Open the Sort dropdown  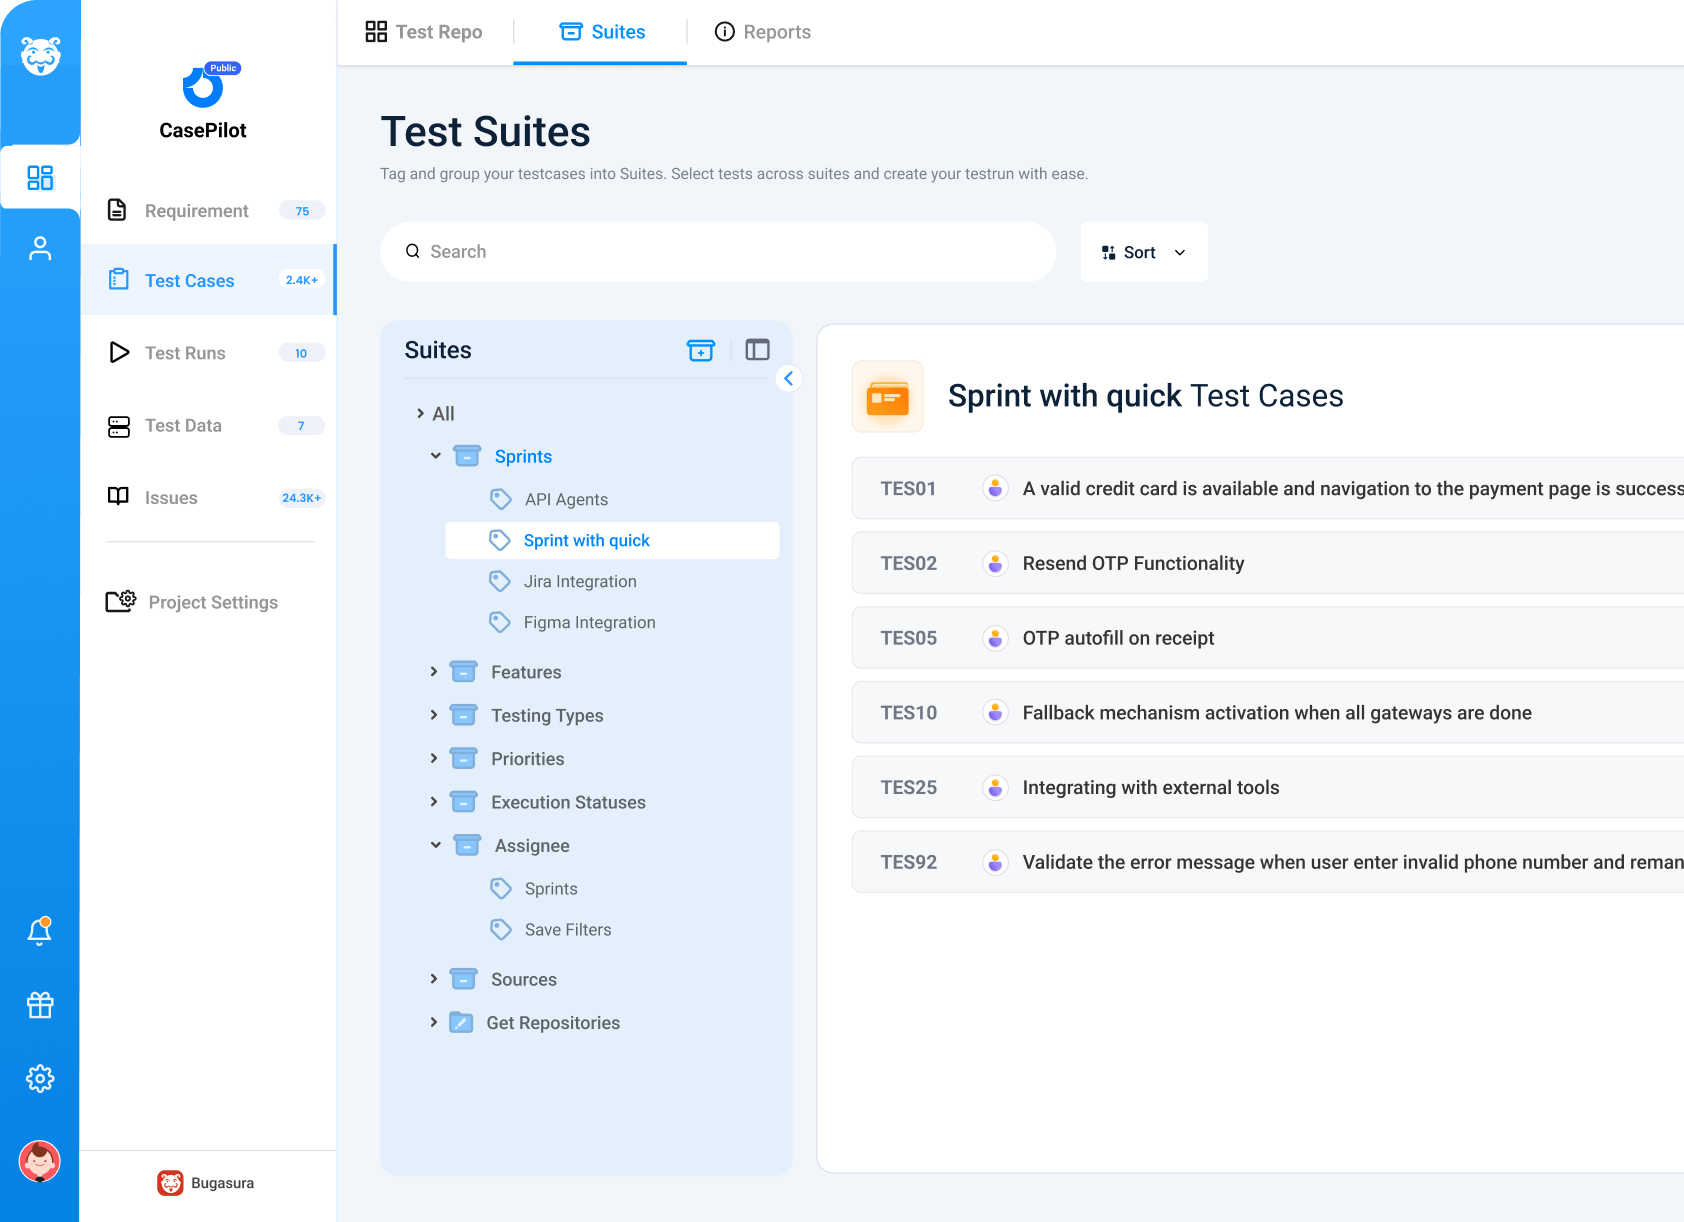[x=1143, y=253]
